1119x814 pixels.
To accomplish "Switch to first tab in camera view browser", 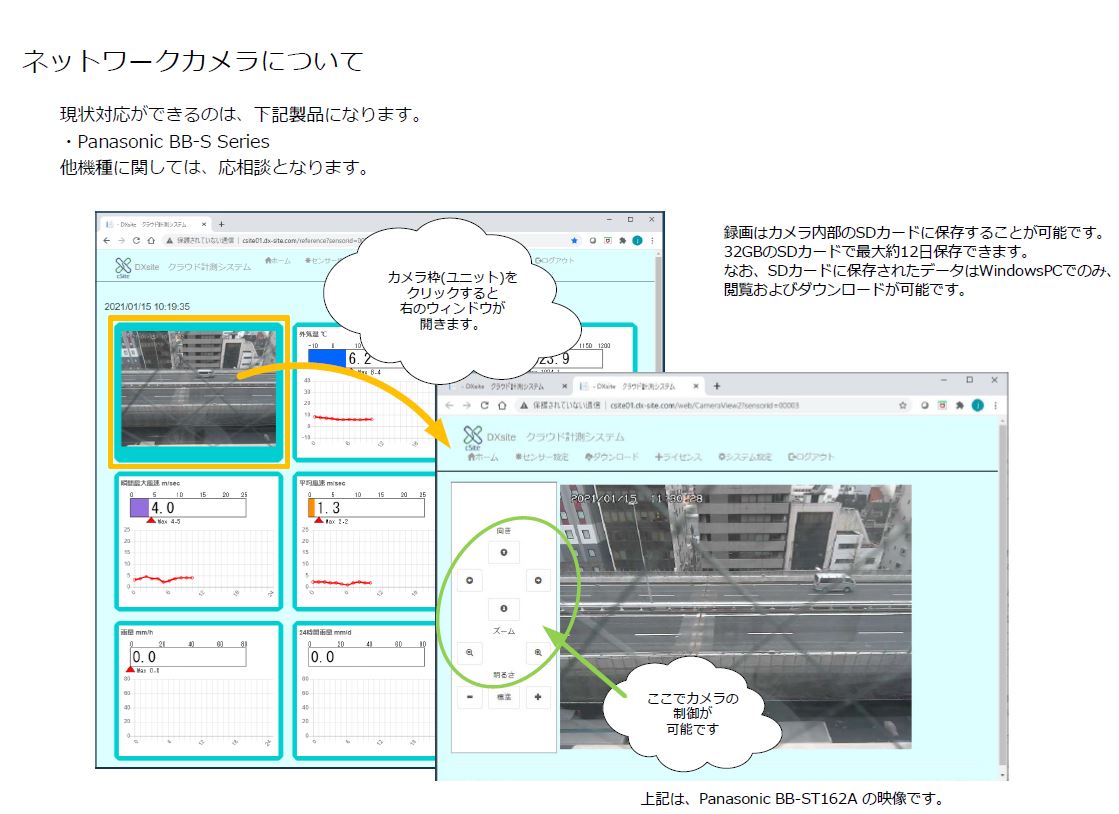I will pyautogui.click(x=500, y=386).
